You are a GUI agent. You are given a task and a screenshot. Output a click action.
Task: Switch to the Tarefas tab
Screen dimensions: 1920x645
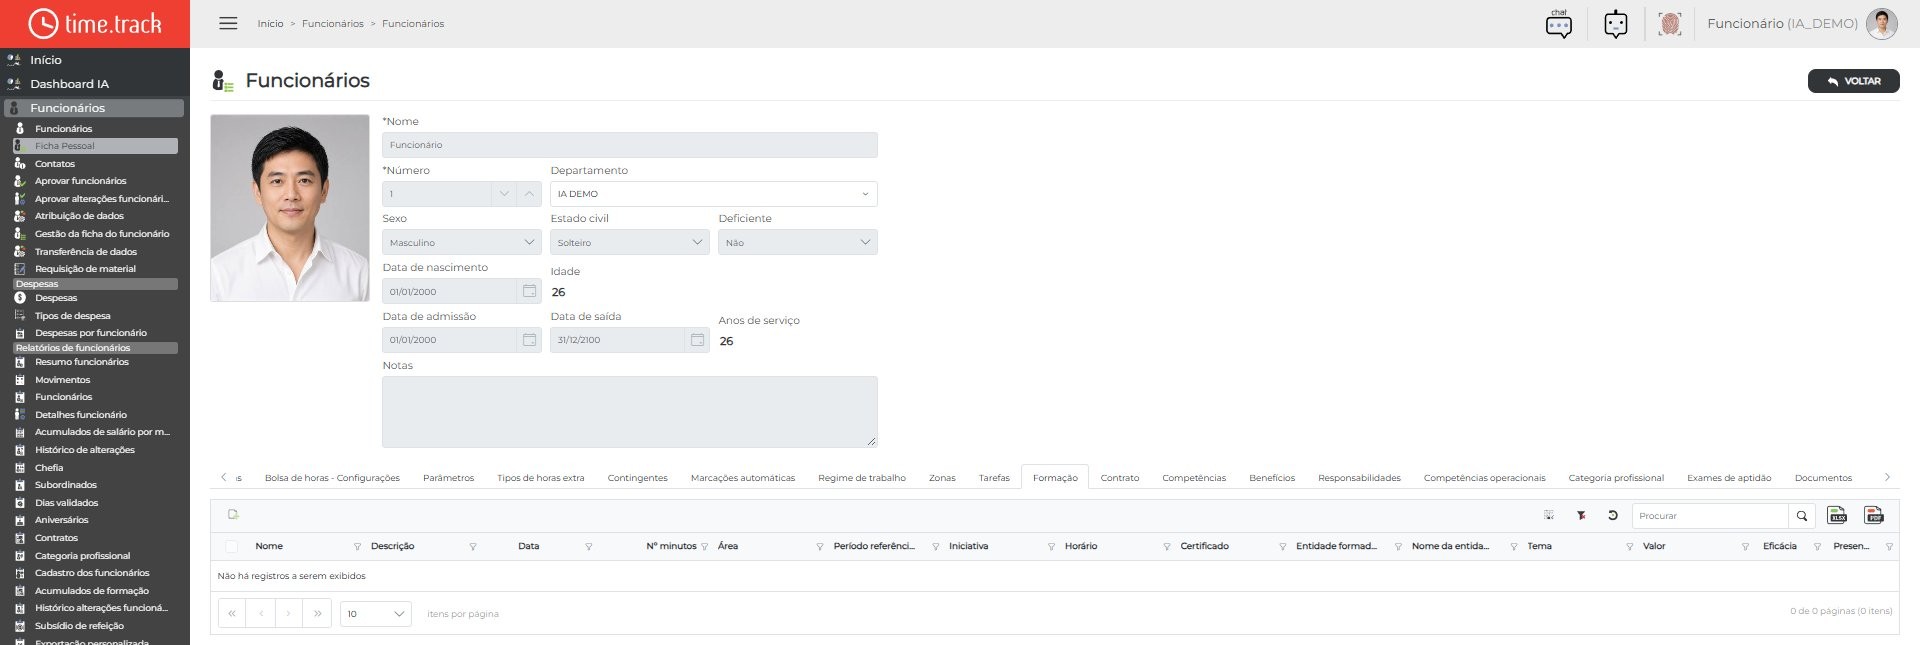click(x=994, y=478)
